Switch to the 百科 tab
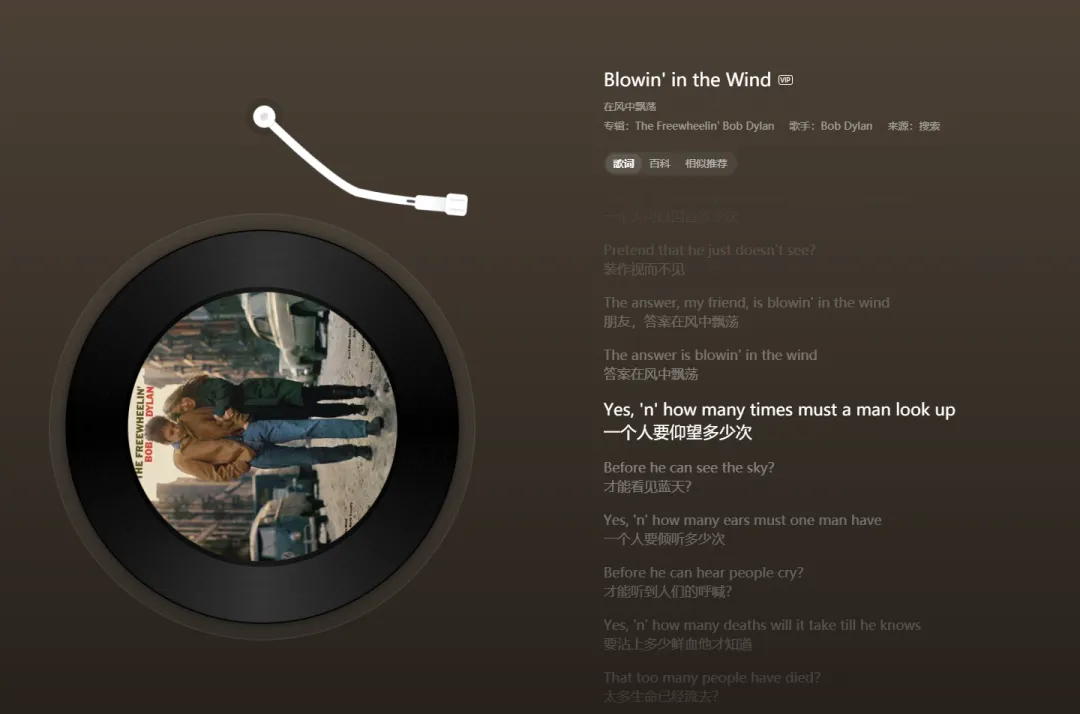The width and height of the screenshot is (1080, 714). (659, 163)
